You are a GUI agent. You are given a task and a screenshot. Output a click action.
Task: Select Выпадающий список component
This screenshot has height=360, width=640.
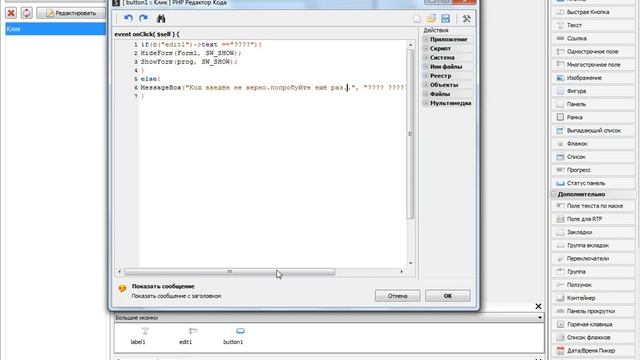tap(593, 130)
